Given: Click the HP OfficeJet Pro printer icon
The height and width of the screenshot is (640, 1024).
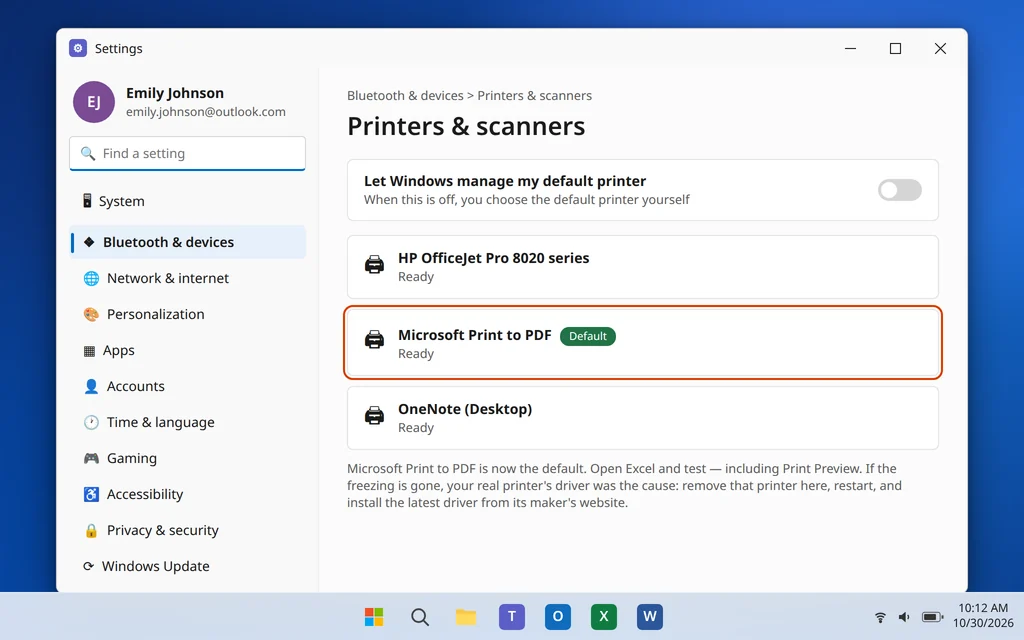Looking at the screenshot, I should click(374, 265).
